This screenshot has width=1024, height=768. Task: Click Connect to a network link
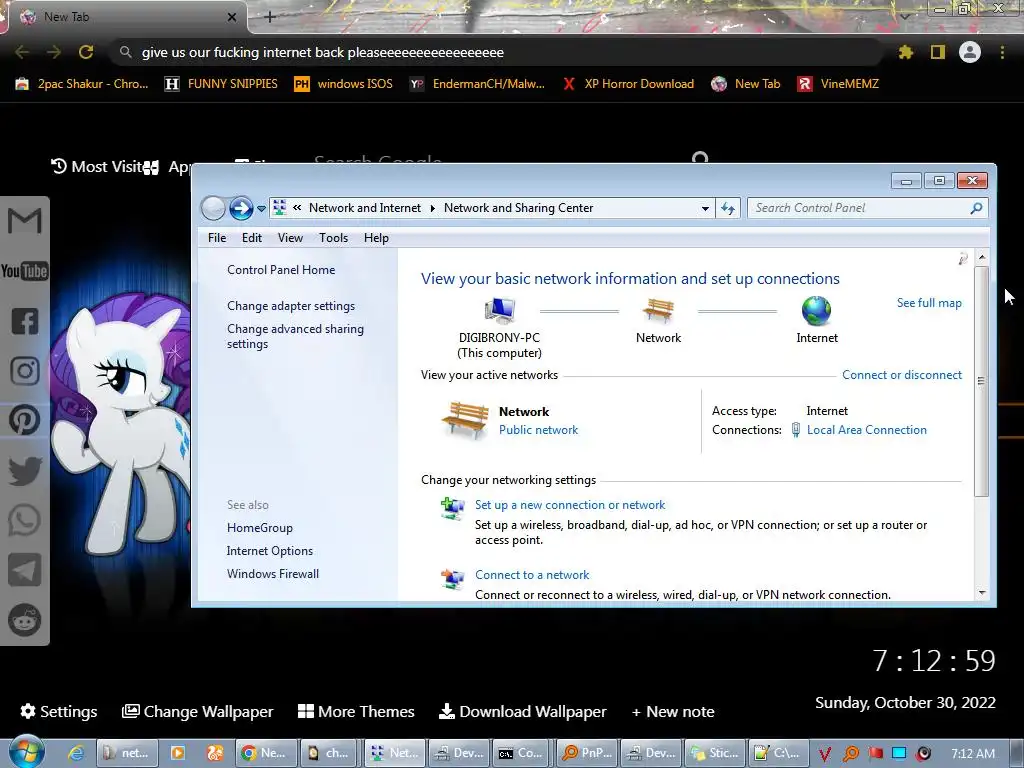532,575
